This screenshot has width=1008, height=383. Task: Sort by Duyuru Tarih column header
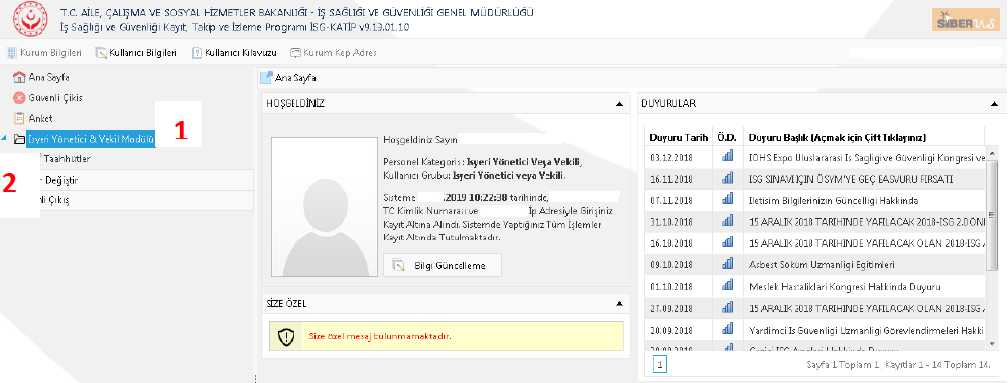(x=678, y=138)
